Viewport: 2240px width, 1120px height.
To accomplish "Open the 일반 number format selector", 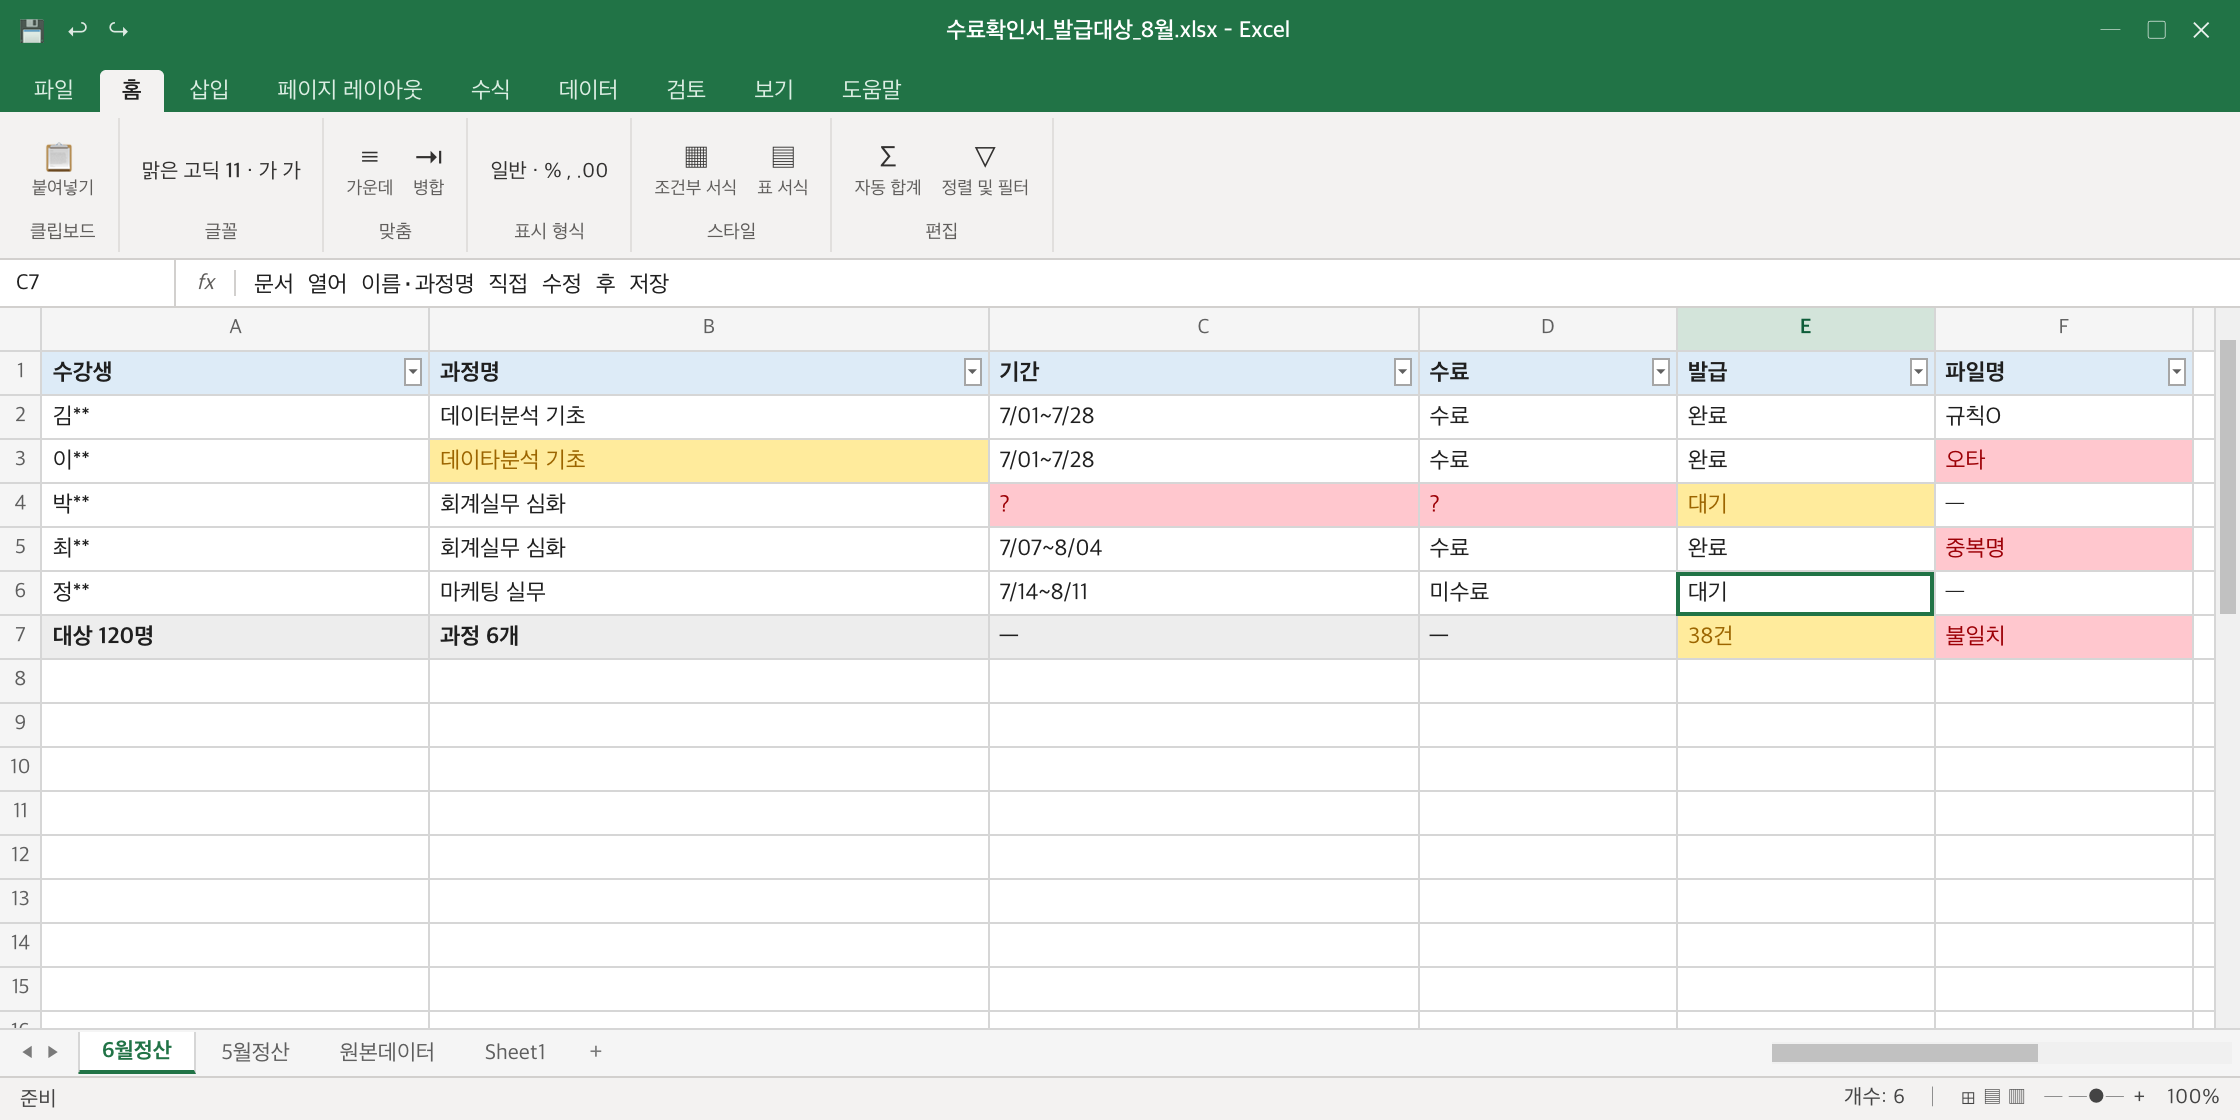I will [x=549, y=170].
